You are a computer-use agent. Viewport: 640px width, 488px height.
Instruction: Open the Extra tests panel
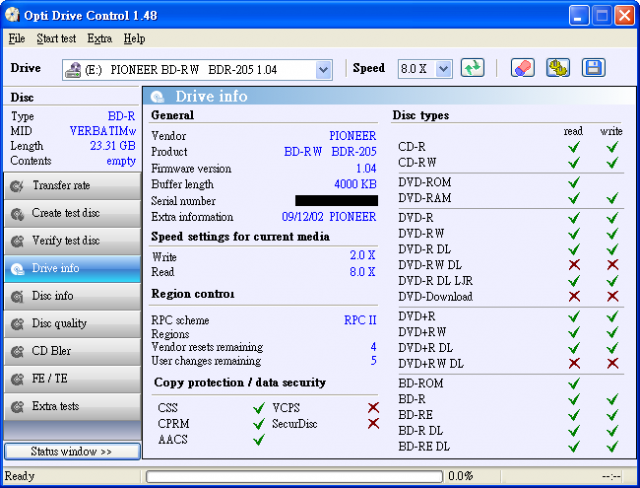pos(72,407)
